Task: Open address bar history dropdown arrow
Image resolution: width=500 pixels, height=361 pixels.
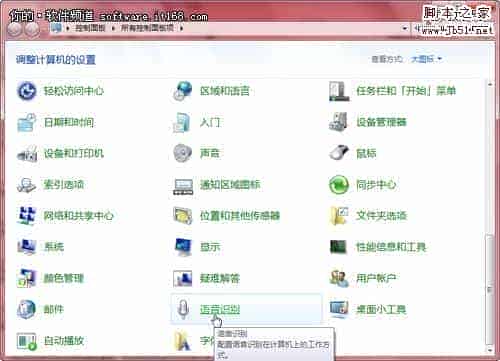Action: 405,28
